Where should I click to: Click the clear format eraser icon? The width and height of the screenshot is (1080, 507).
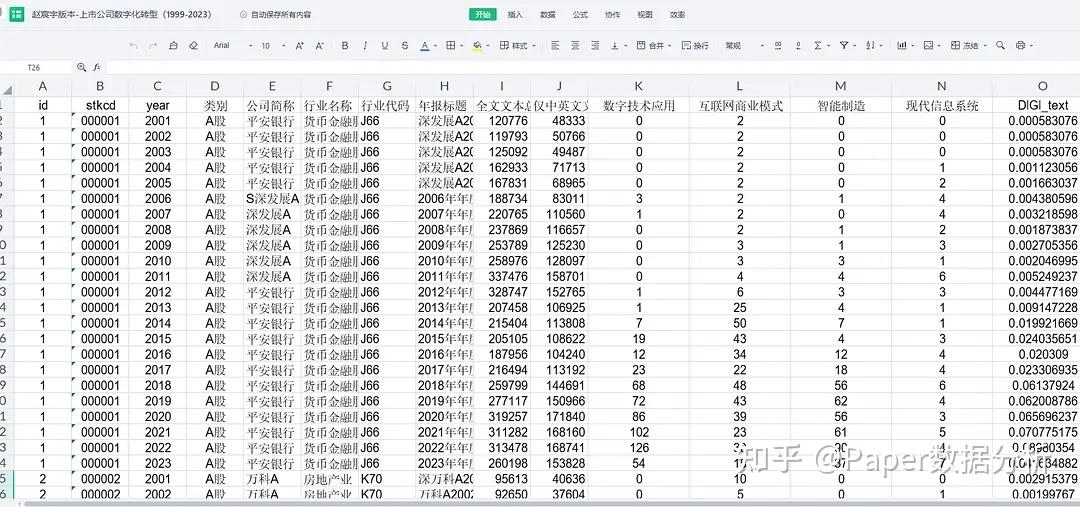194,45
